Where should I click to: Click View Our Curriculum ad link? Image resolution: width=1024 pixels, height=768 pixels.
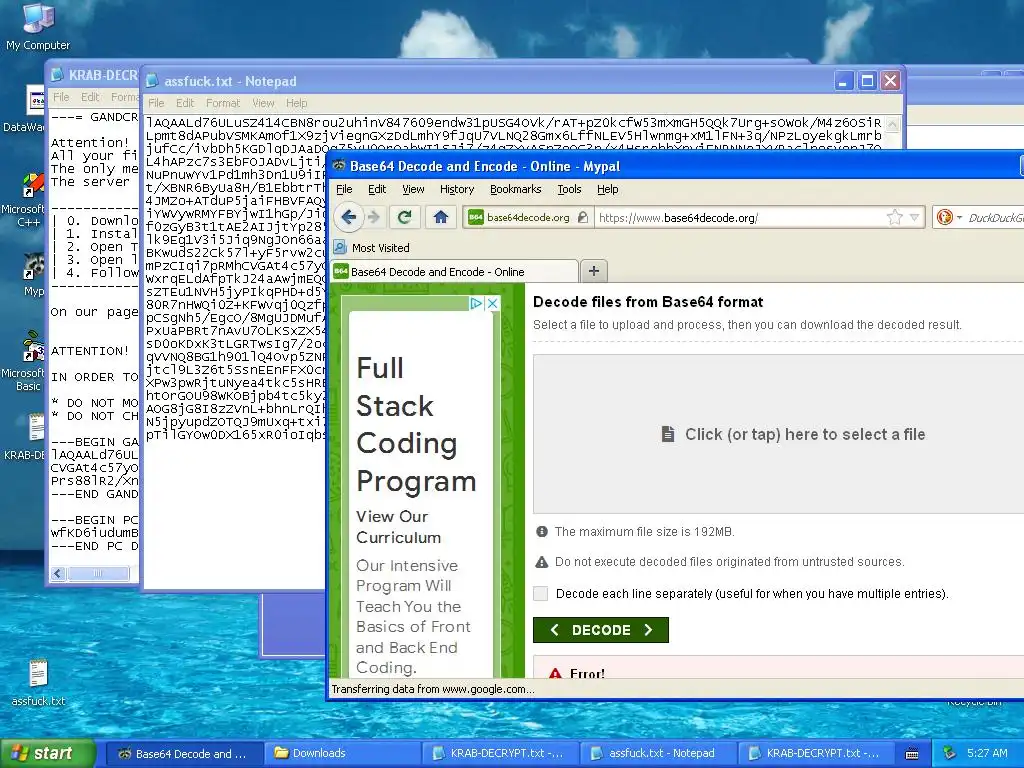(398, 527)
